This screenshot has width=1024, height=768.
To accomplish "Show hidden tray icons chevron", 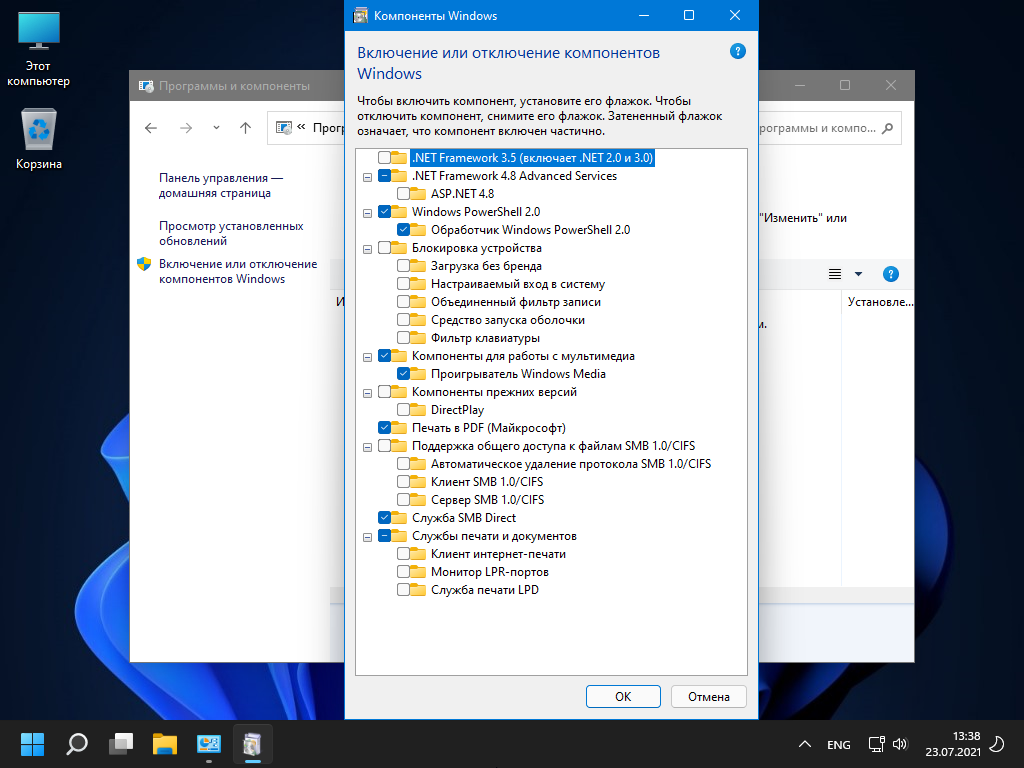I will point(804,745).
